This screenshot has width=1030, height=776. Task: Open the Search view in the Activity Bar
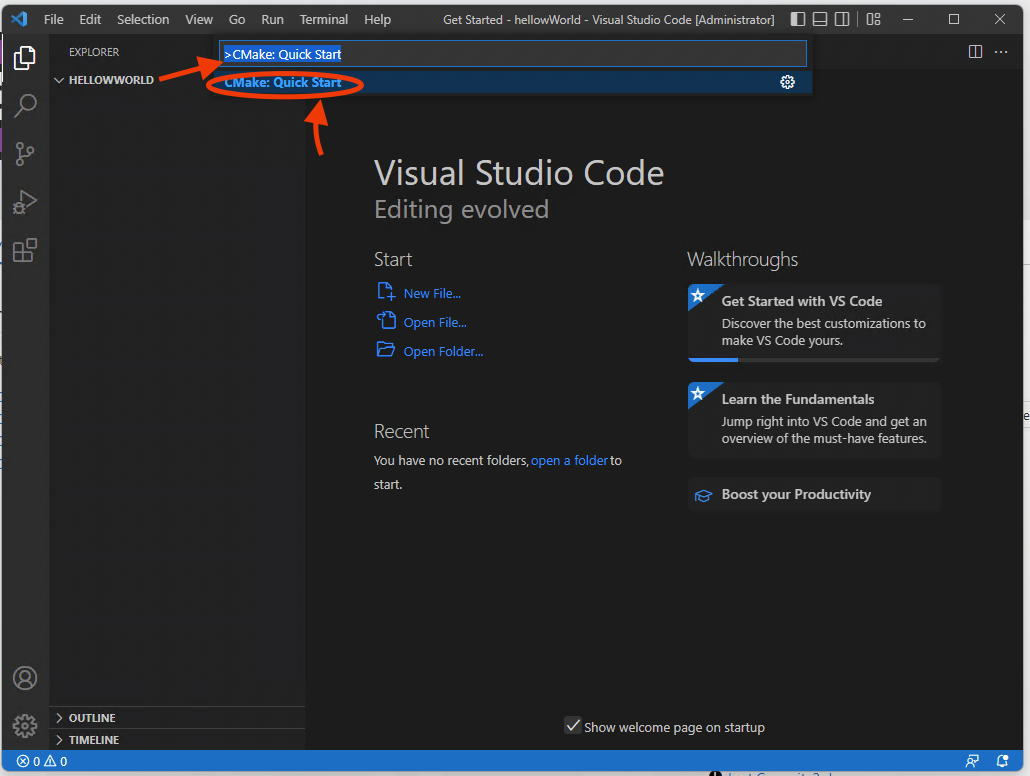pos(25,105)
